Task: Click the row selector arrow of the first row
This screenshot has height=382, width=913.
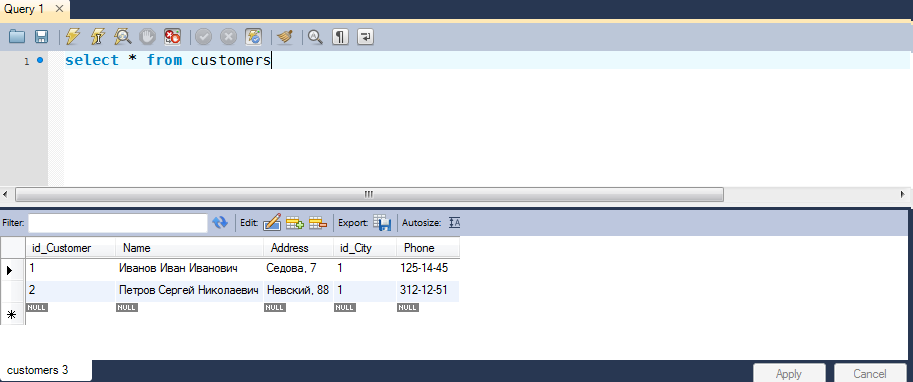Action: (10, 270)
